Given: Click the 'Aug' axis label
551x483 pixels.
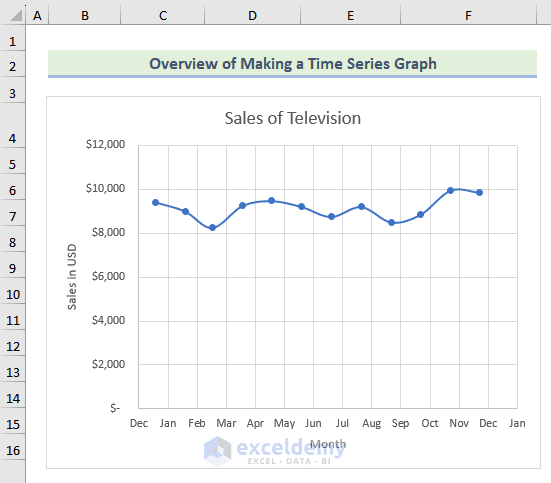Looking at the screenshot, I should point(371,423).
